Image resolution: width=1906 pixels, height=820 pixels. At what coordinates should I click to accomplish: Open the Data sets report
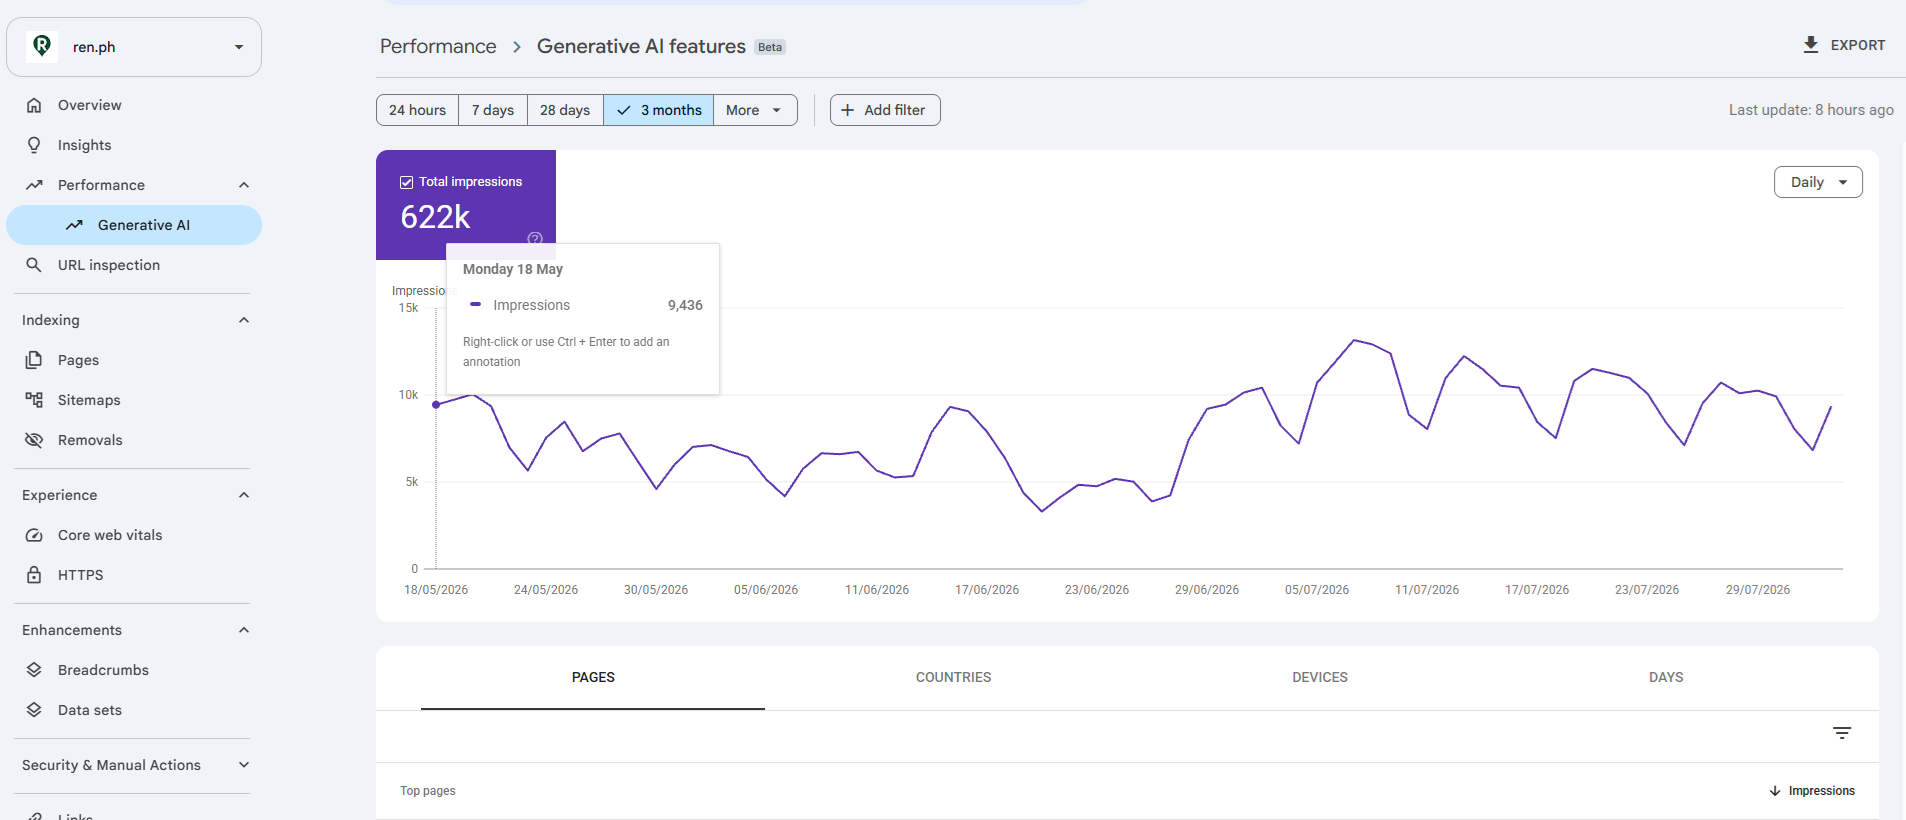click(134, 710)
